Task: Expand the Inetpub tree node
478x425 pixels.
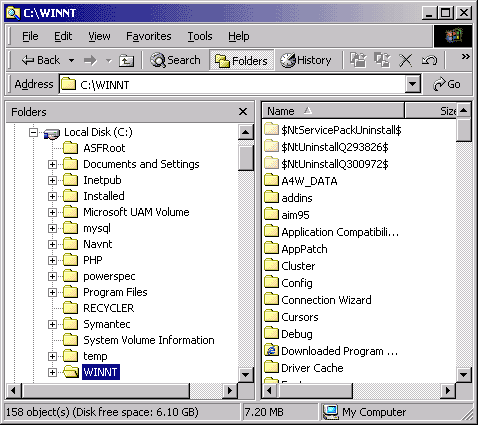Action: tap(52, 180)
